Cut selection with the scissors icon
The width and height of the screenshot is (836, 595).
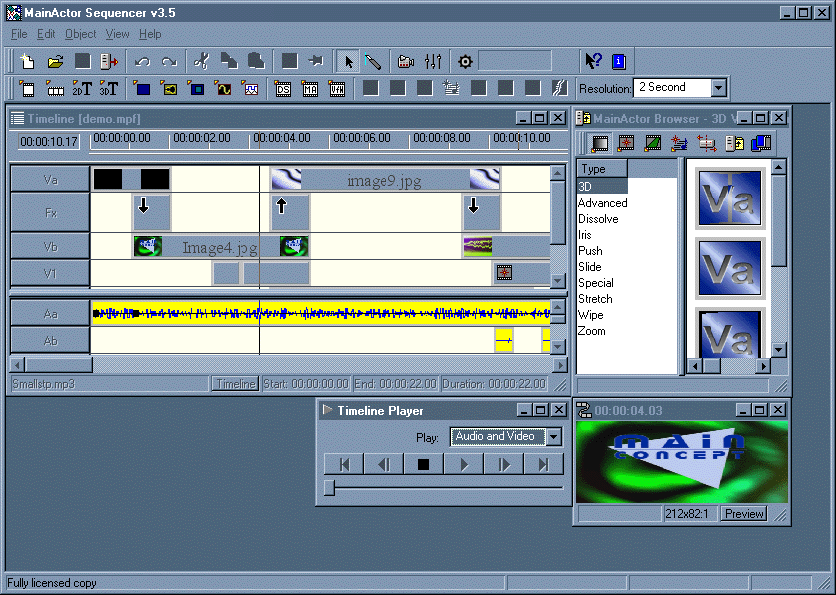pyautogui.click(x=202, y=61)
